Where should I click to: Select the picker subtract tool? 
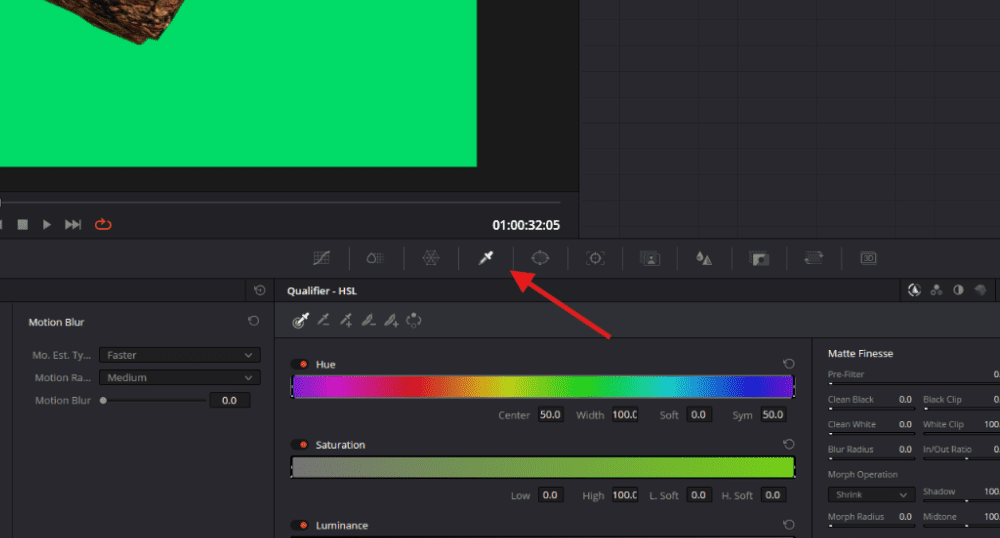(324, 320)
